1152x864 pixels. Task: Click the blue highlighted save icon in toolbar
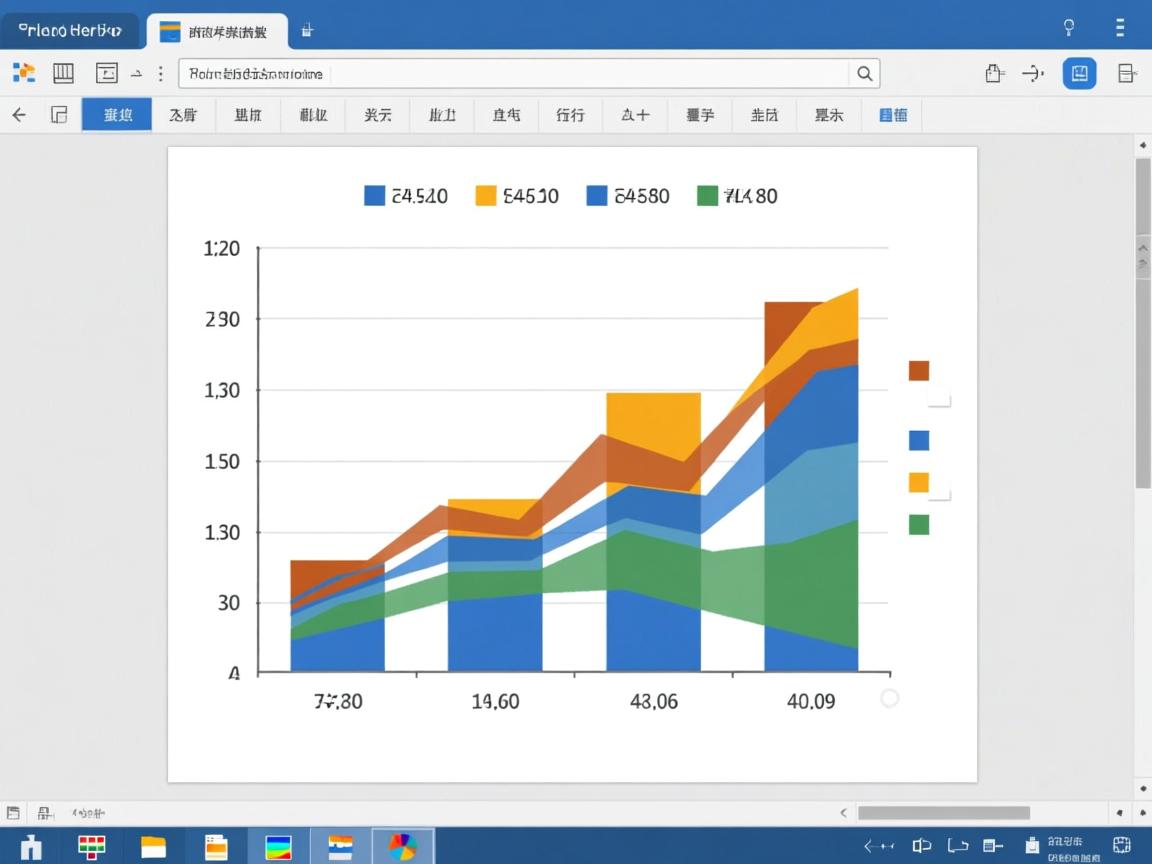point(1079,73)
